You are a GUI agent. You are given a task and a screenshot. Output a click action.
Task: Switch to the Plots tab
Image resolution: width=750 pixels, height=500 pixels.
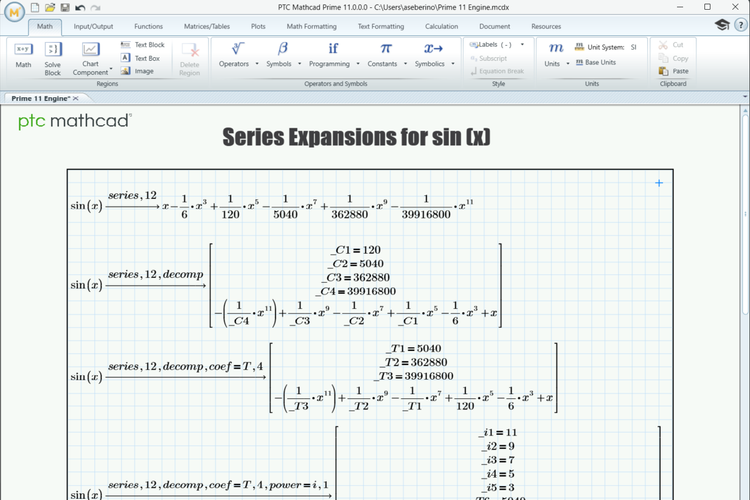pyautogui.click(x=259, y=26)
